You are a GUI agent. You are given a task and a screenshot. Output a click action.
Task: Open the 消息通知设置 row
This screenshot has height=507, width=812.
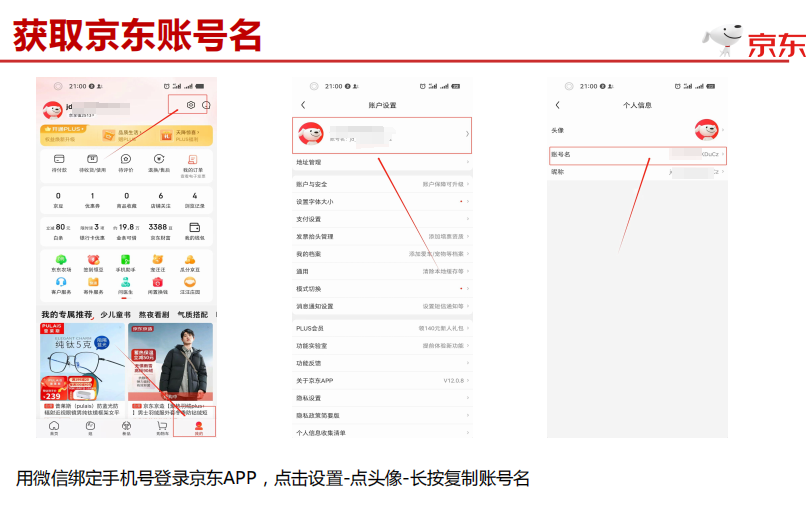click(x=382, y=306)
